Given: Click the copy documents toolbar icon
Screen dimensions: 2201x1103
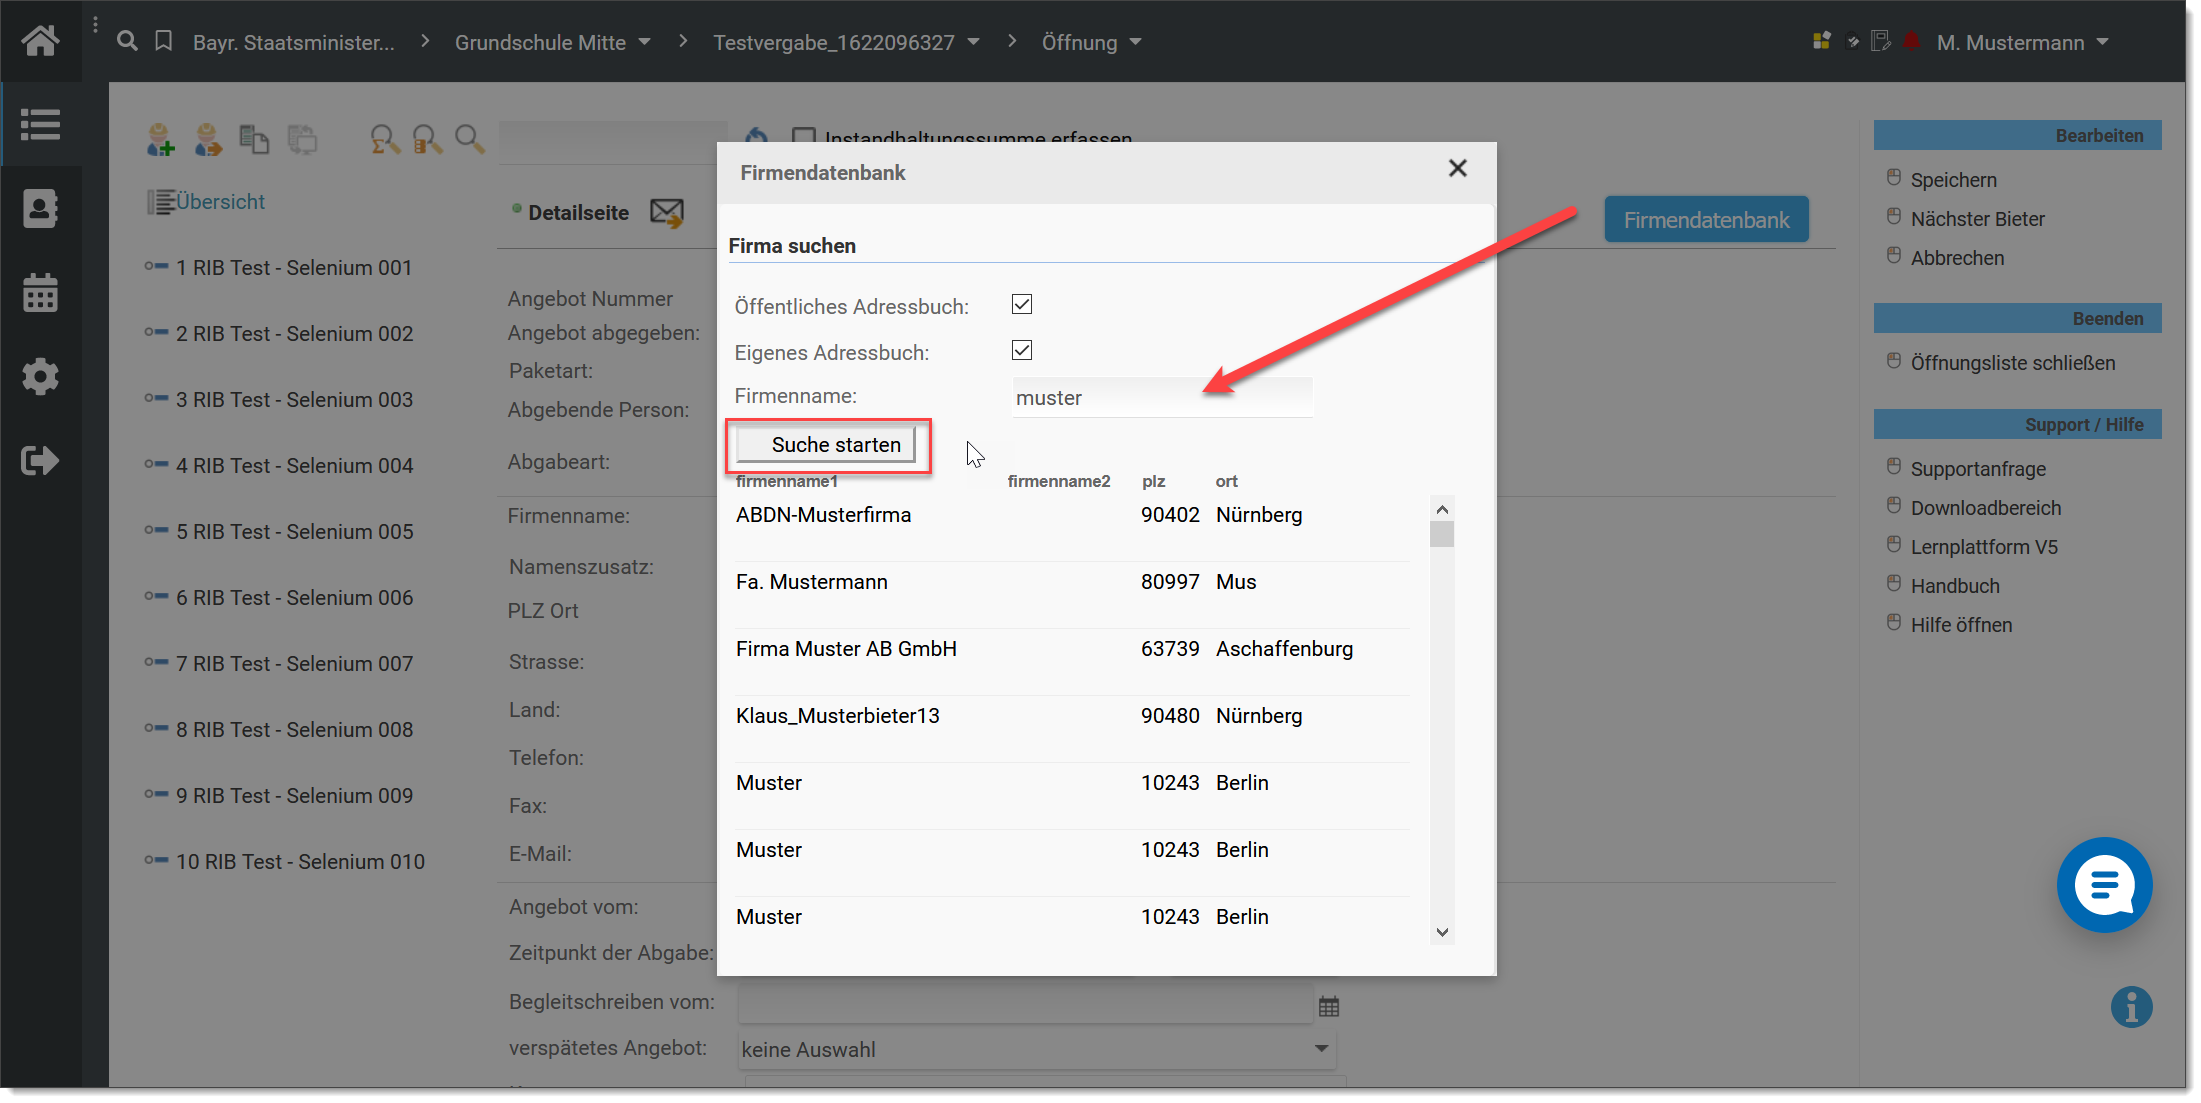Looking at the screenshot, I should pyautogui.click(x=254, y=139).
